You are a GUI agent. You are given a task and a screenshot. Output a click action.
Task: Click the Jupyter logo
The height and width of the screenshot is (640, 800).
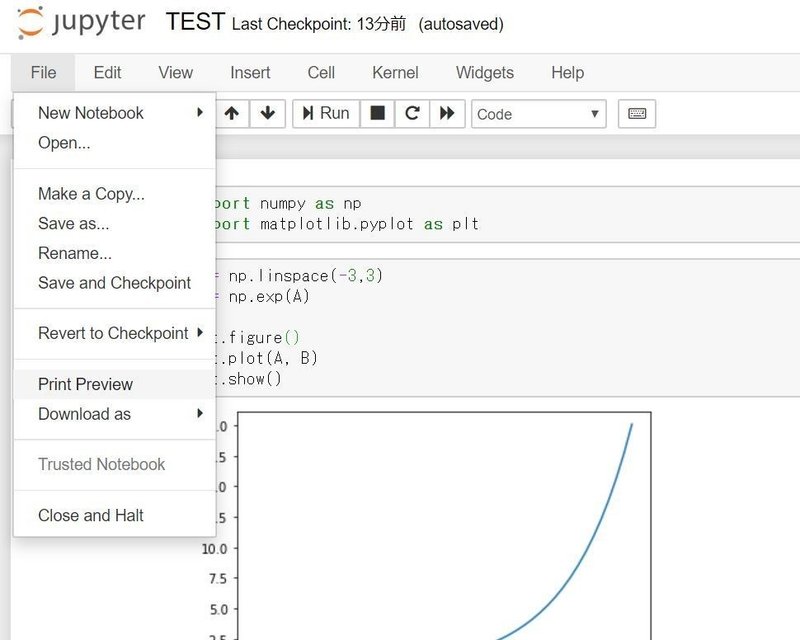point(82,23)
